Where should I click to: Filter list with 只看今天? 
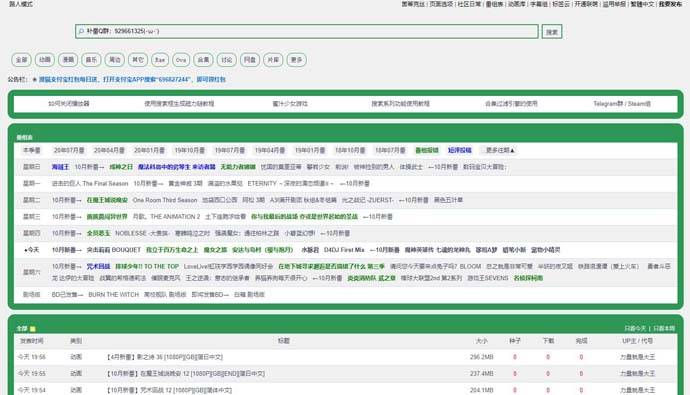(x=635, y=329)
